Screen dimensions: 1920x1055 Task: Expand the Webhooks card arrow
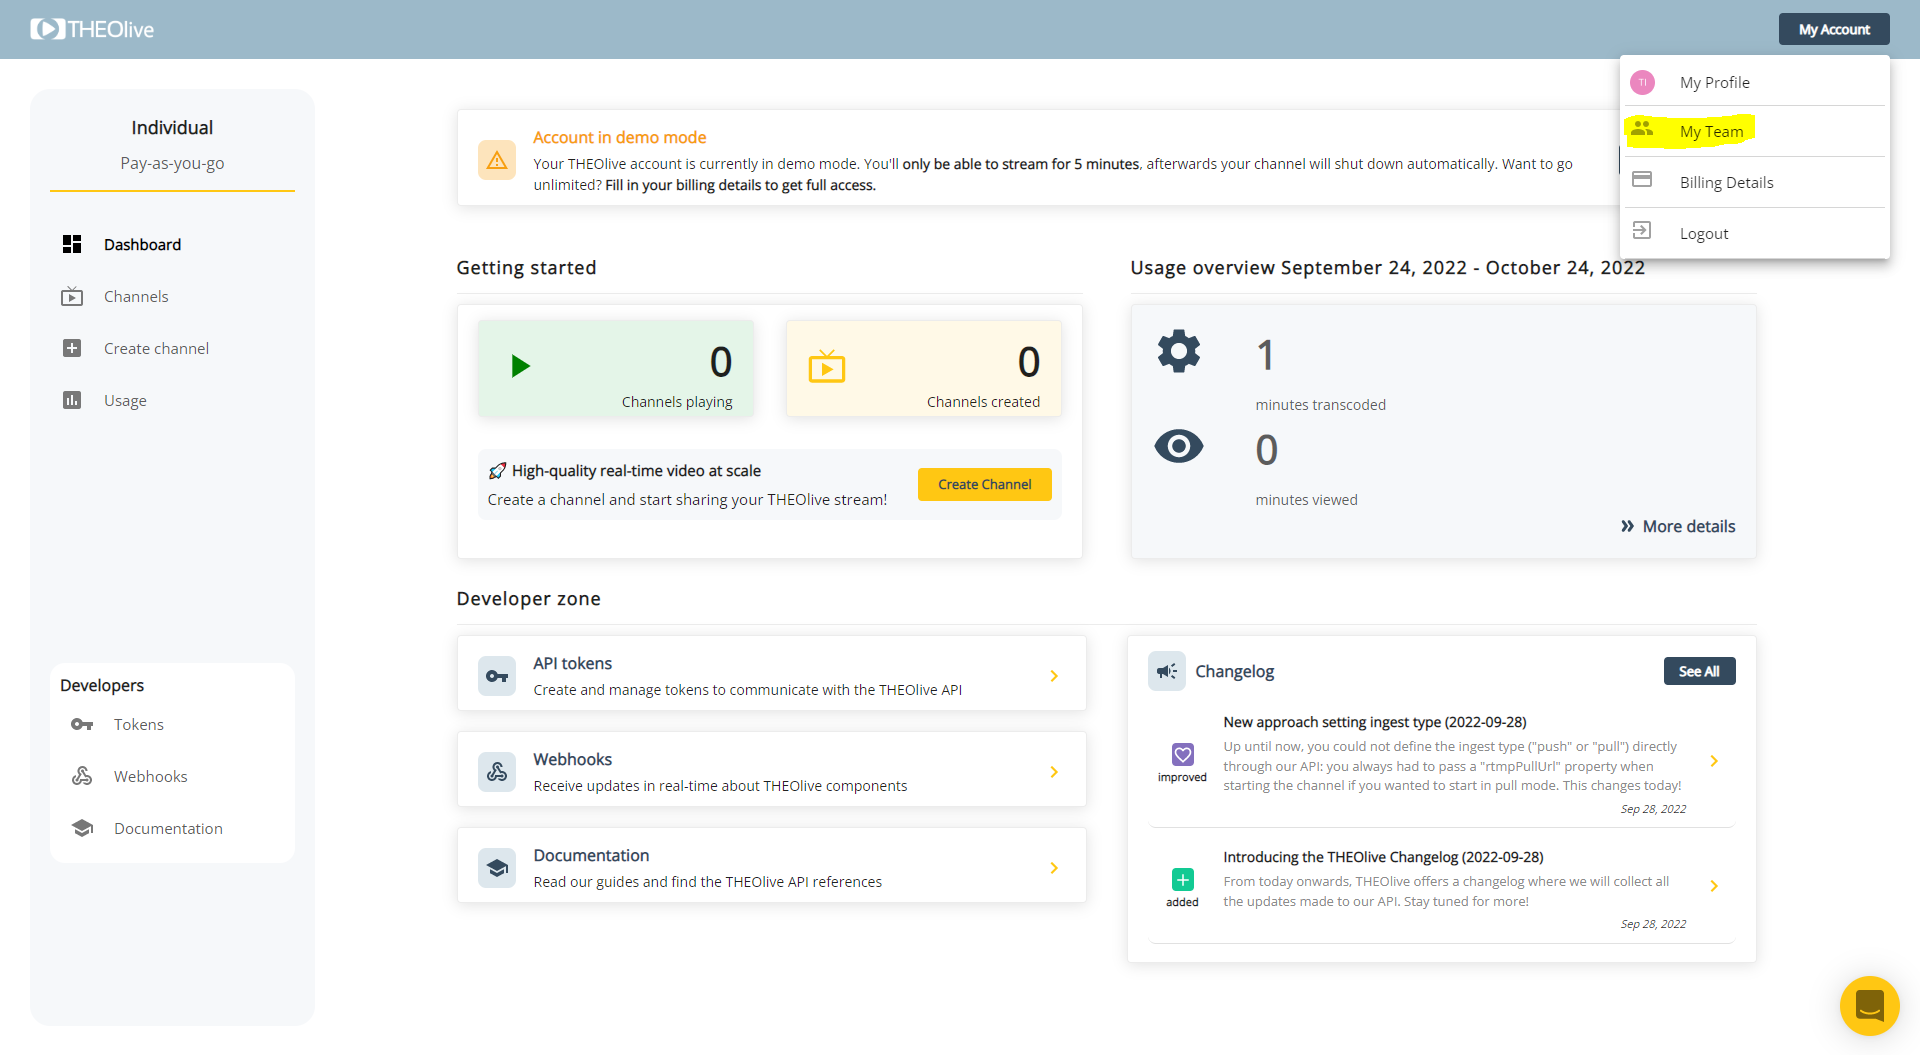(1054, 772)
